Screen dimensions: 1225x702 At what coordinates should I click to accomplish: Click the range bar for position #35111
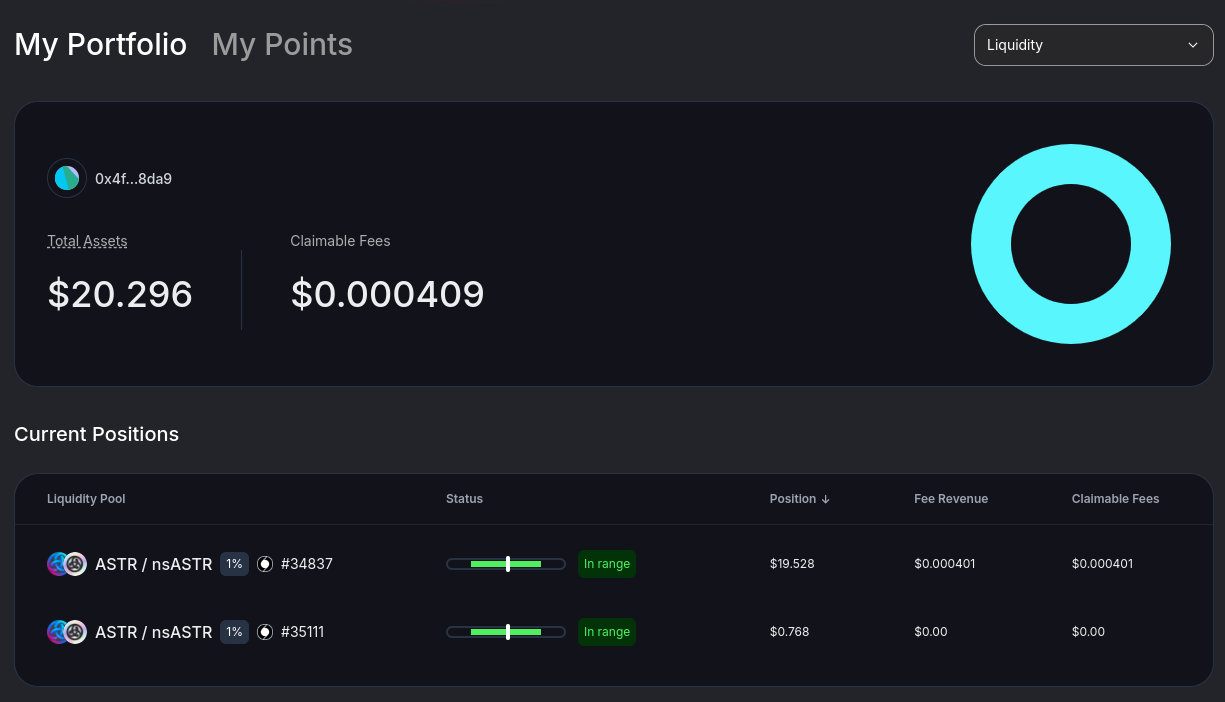click(x=506, y=632)
